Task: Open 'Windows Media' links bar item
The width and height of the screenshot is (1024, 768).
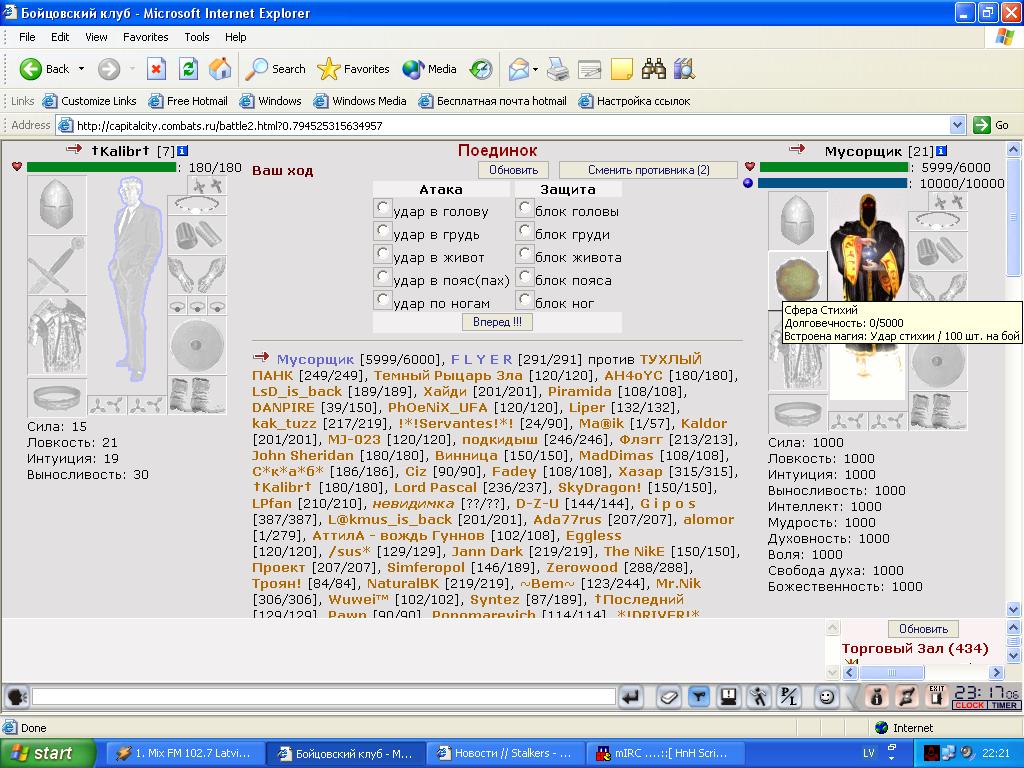Action: [x=360, y=101]
